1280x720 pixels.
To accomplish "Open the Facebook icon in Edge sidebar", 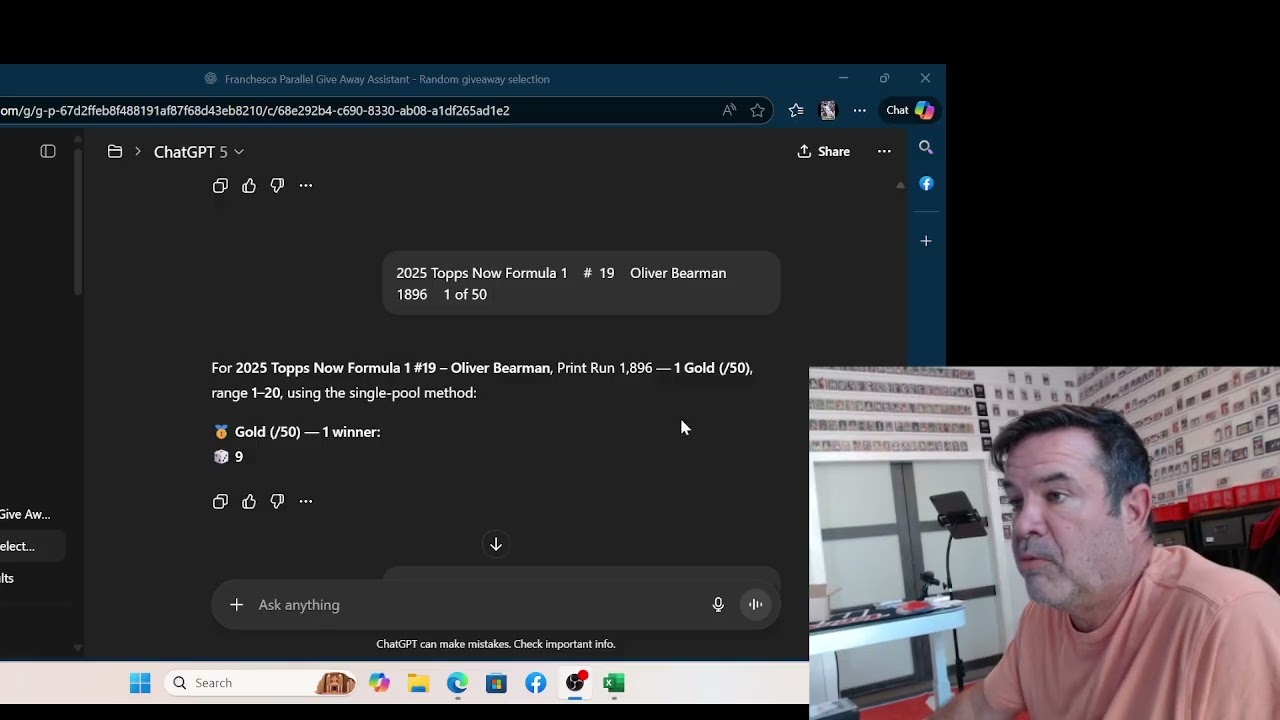I will [926, 184].
